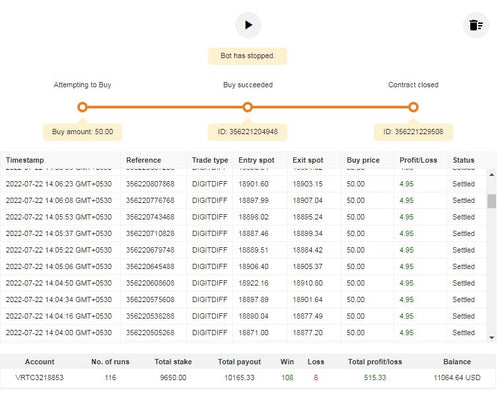Select reference 356220608608
Viewport: 500px width, 396px height.
(x=150, y=283)
